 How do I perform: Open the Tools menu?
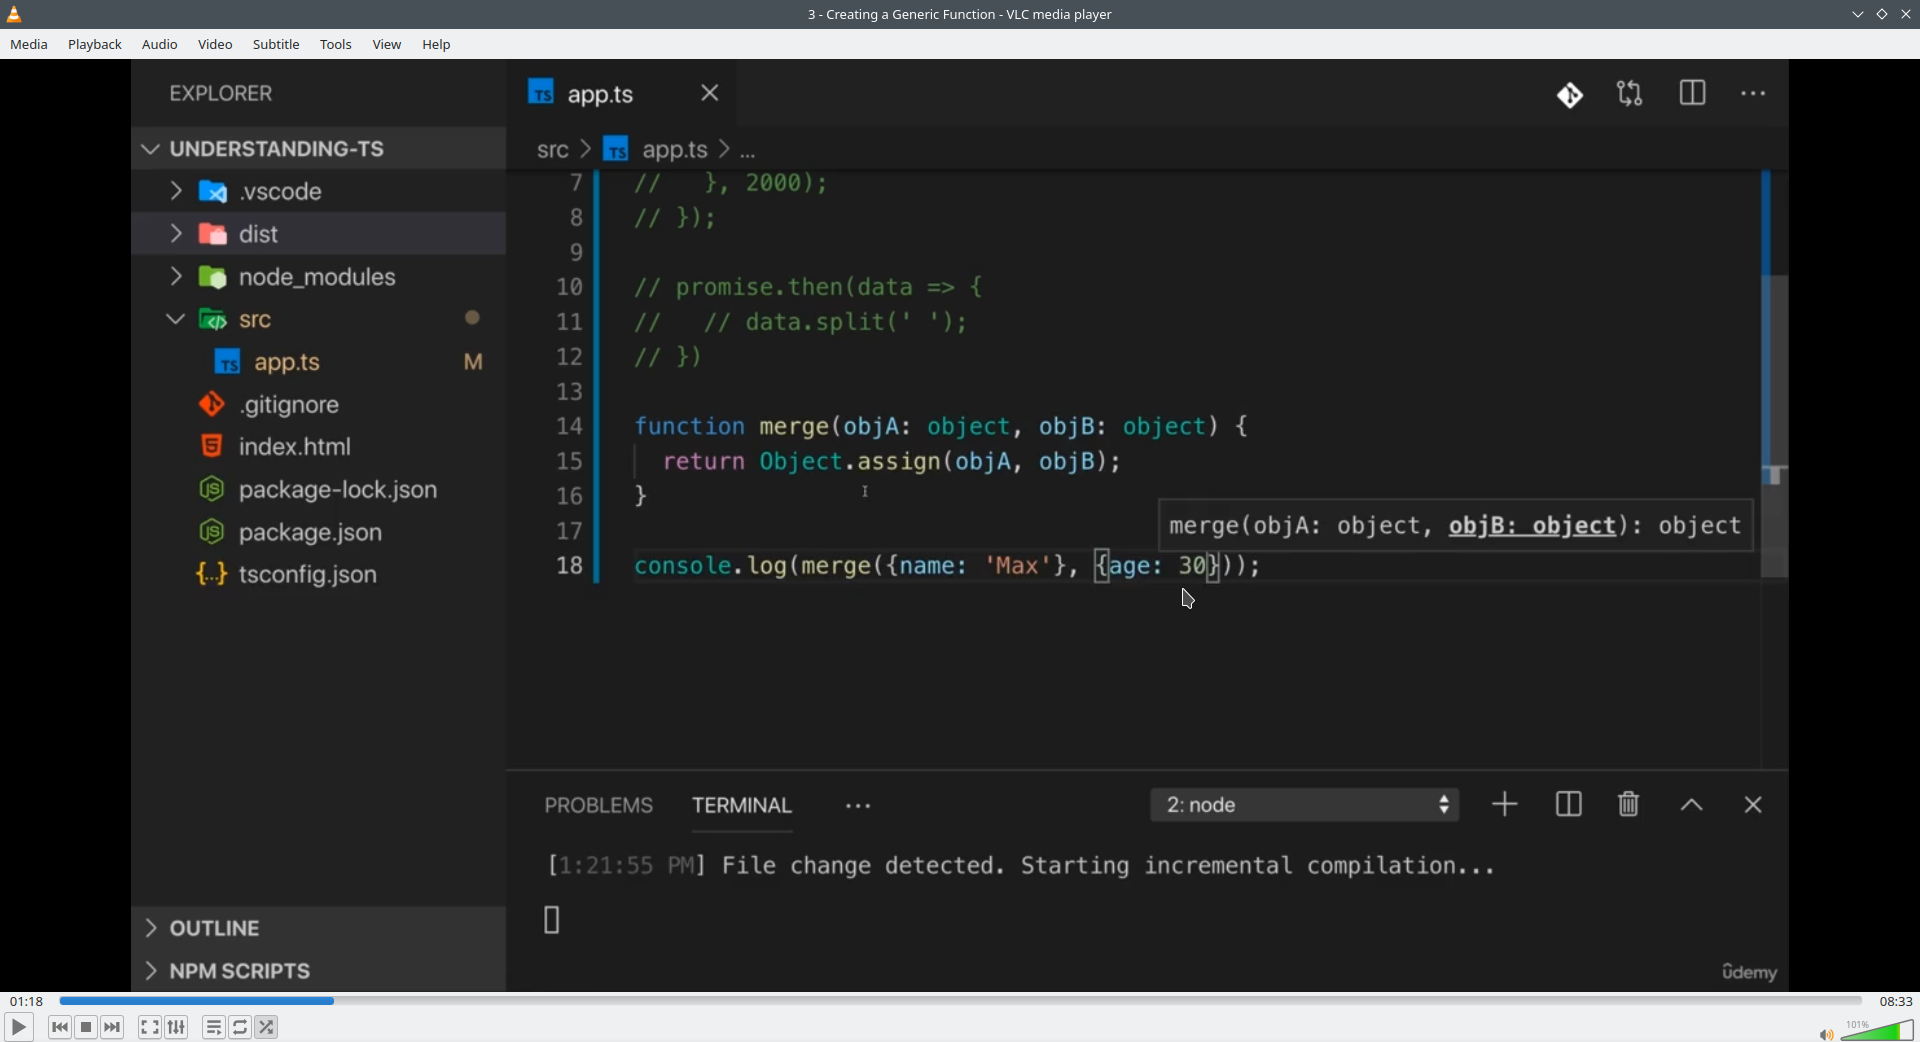pos(336,45)
